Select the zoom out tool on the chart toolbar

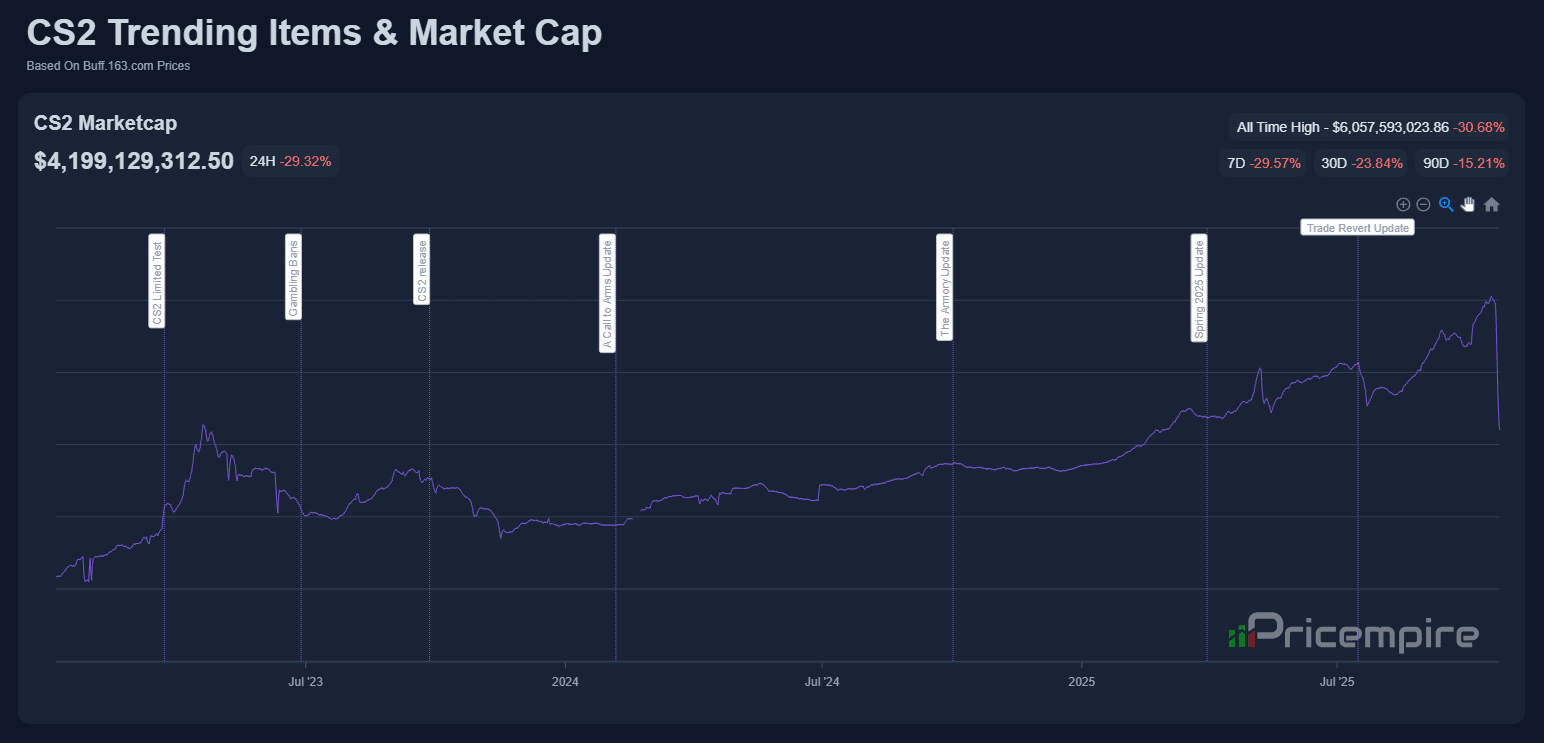pos(1424,204)
